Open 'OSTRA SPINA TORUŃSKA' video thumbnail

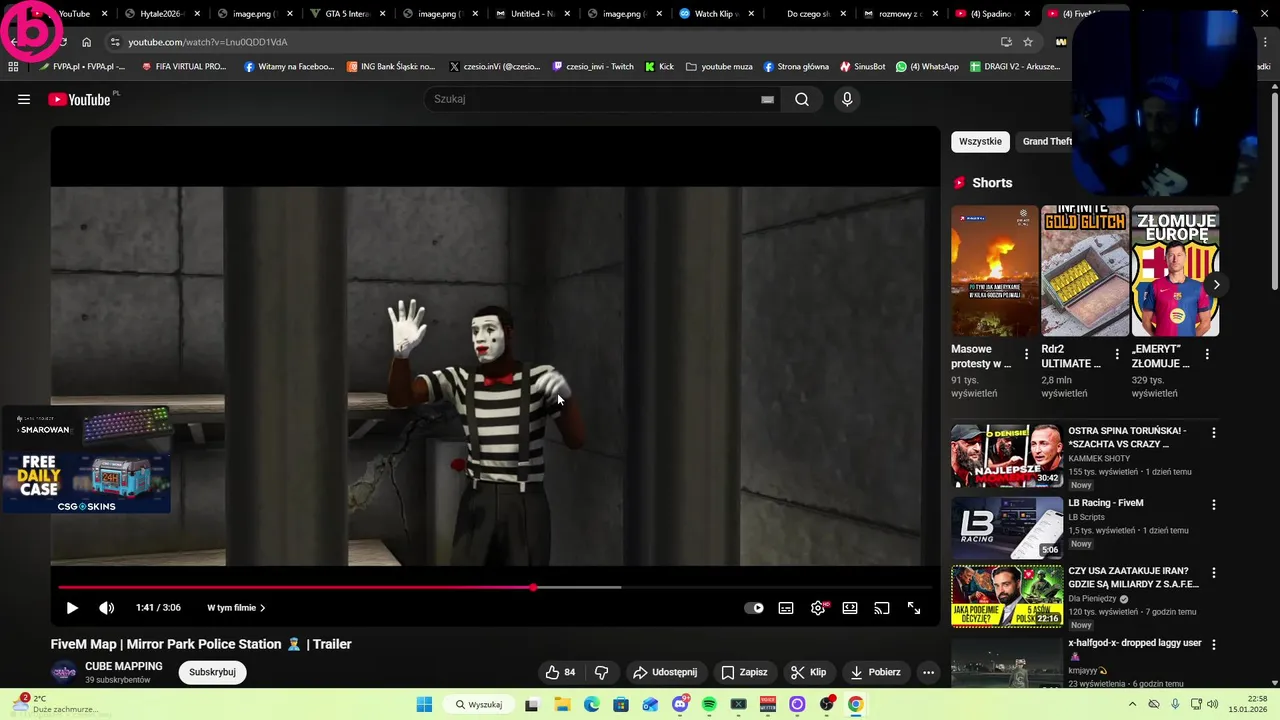coord(1007,455)
